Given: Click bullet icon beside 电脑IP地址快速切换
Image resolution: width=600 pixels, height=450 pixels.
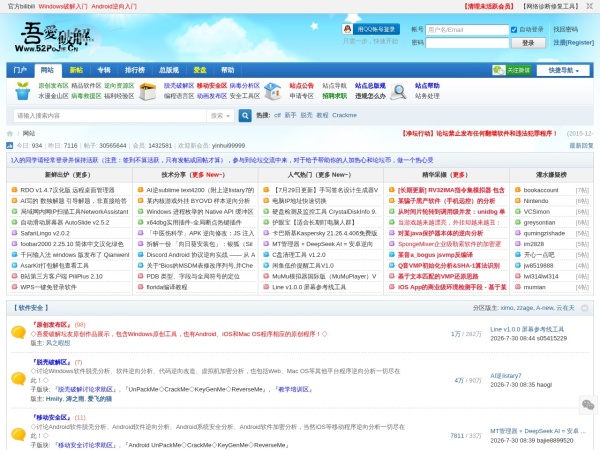Looking at the screenshot, I should (266, 201).
